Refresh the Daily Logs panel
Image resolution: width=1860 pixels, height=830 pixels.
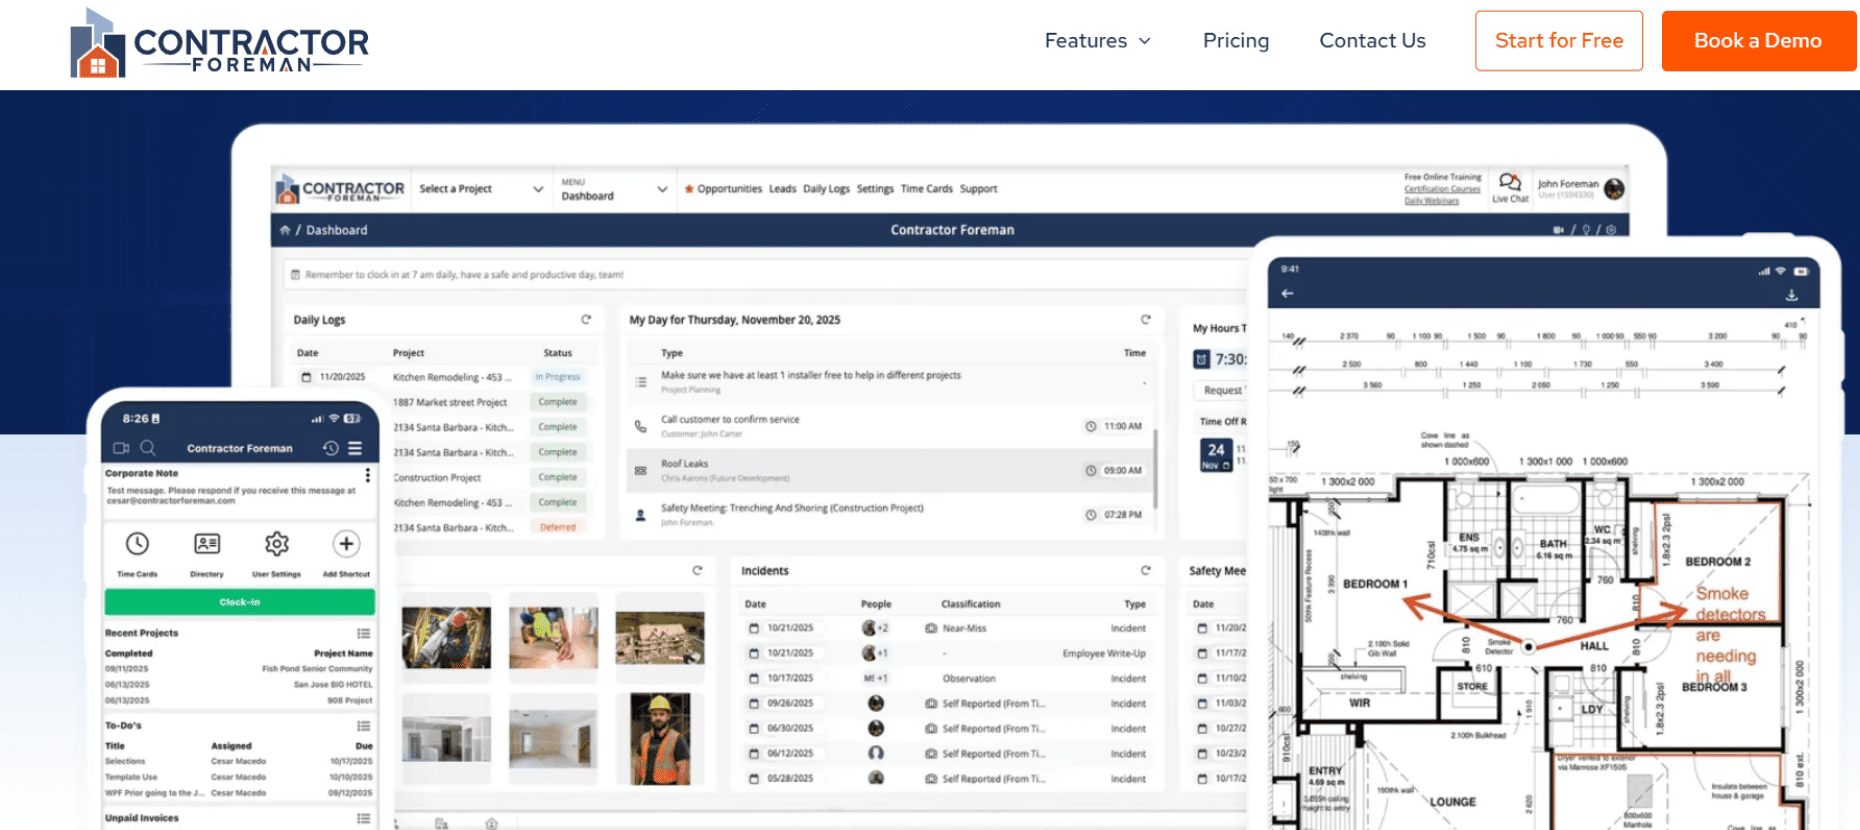pyautogui.click(x=586, y=320)
